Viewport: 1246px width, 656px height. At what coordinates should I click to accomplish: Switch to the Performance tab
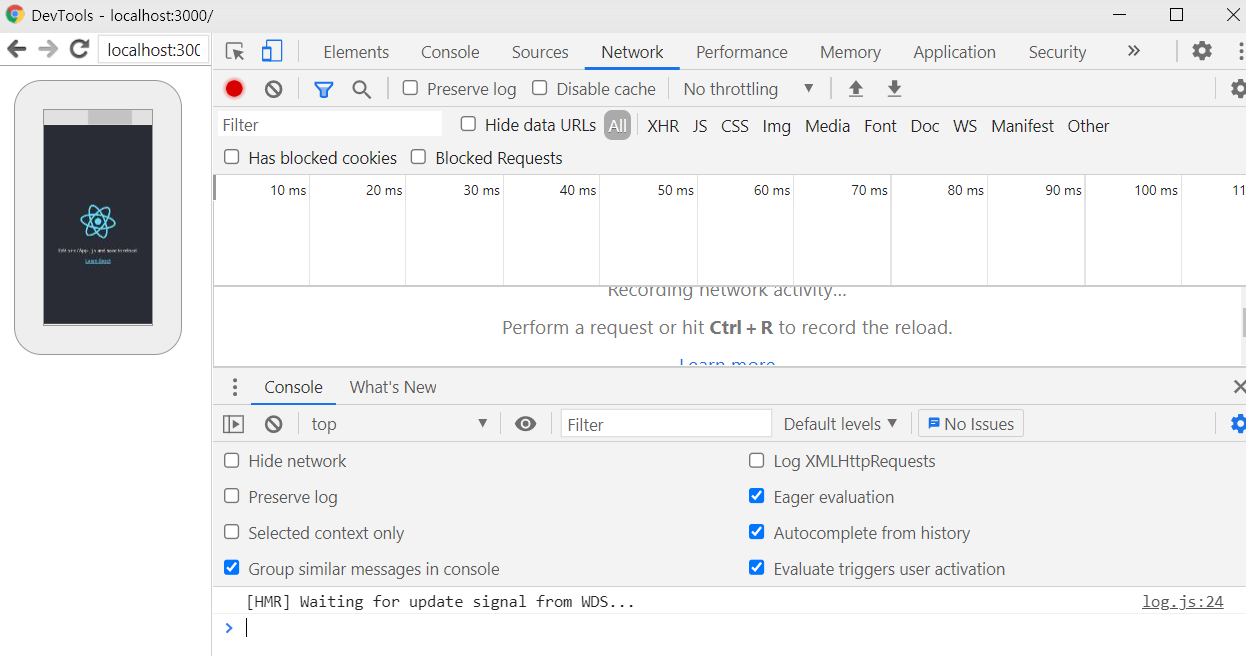click(741, 51)
